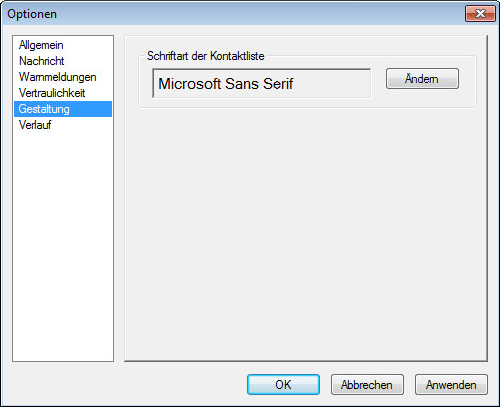This screenshot has height=407, width=500.
Task: Change the contact list font via Ändern
Action: 422,79
